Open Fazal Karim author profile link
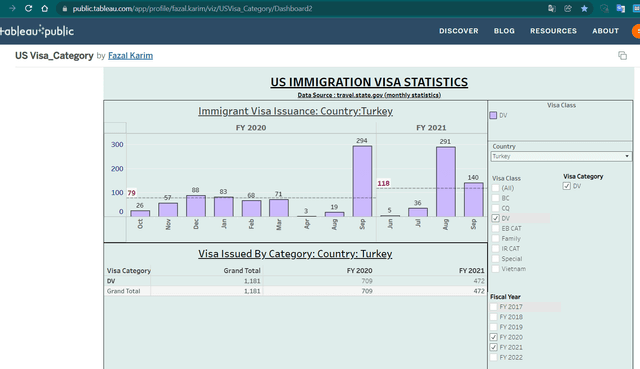 tap(130, 56)
